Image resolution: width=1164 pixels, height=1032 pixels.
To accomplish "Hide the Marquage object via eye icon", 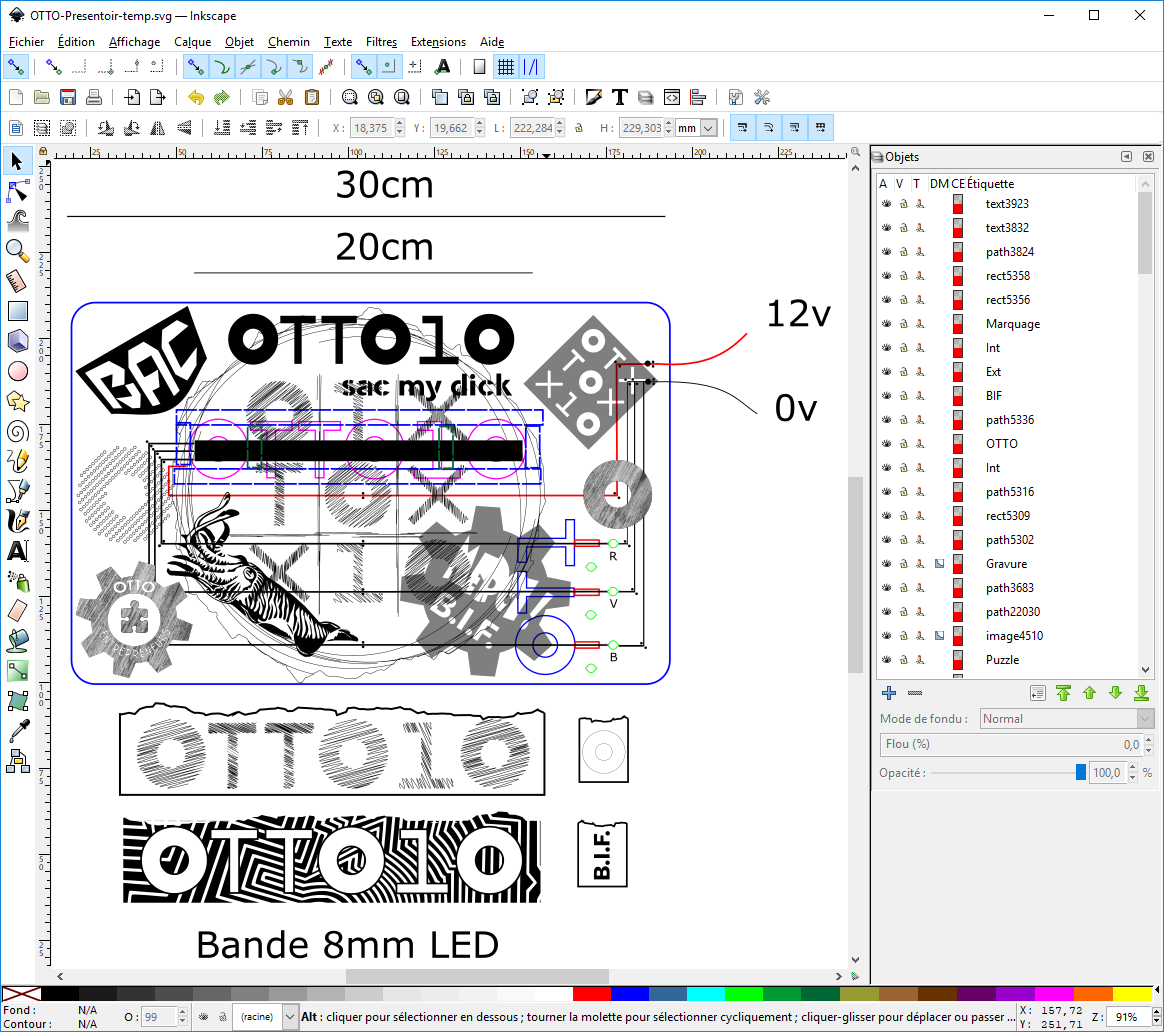I will coord(885,324).
